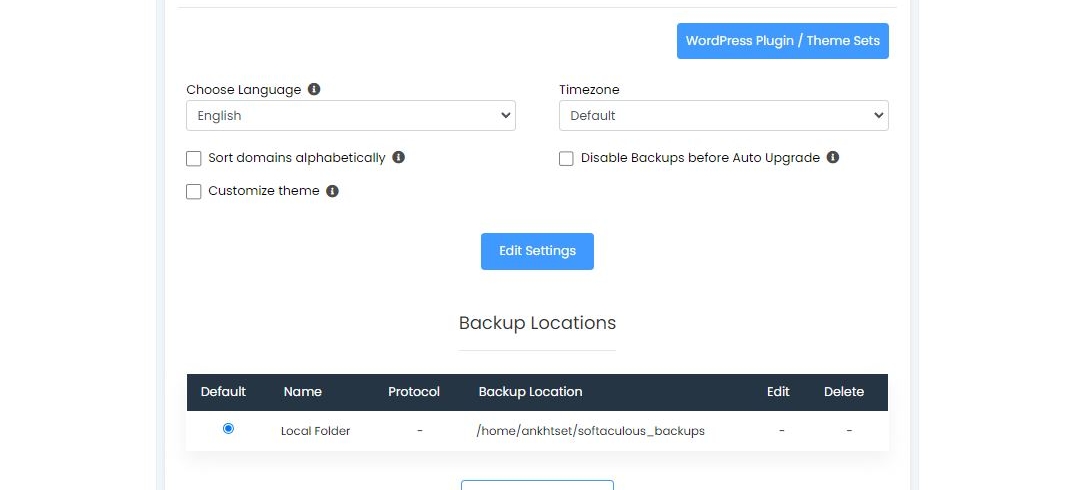Click the Default column header
Viewport: 1073px width, 490px height.
pos(223,392)
